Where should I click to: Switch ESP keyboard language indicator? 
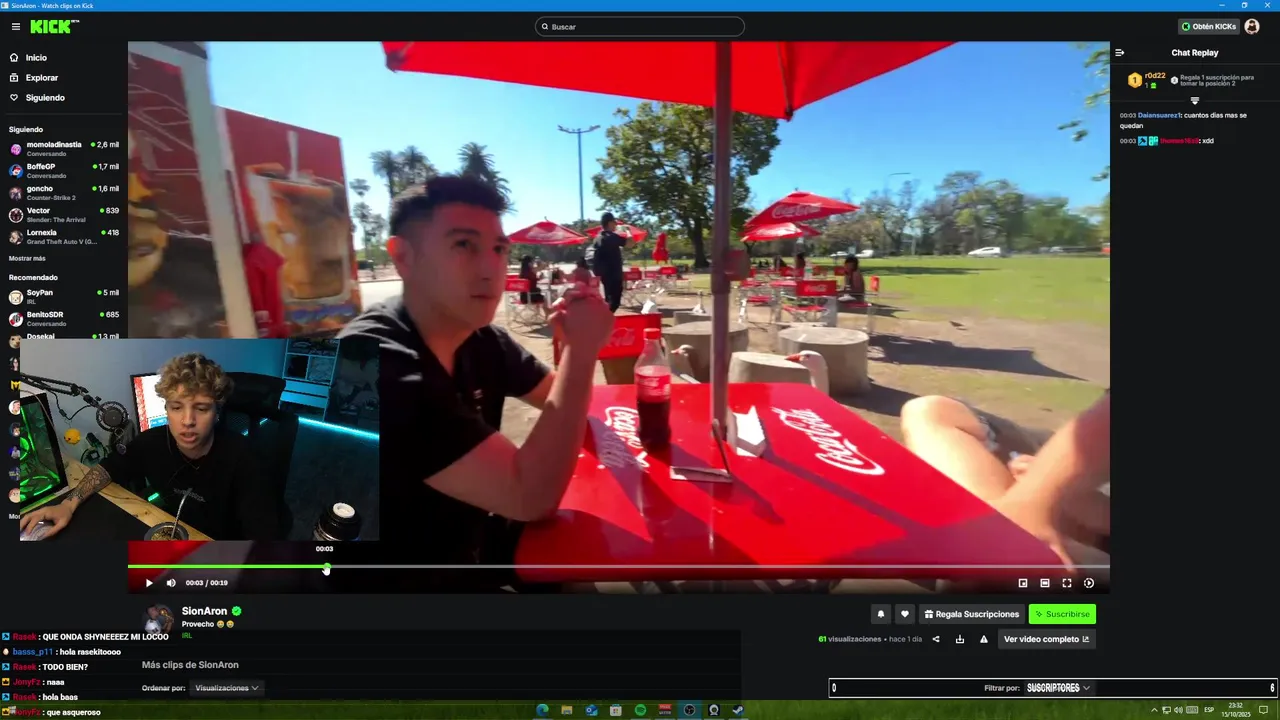point(1209,710)
